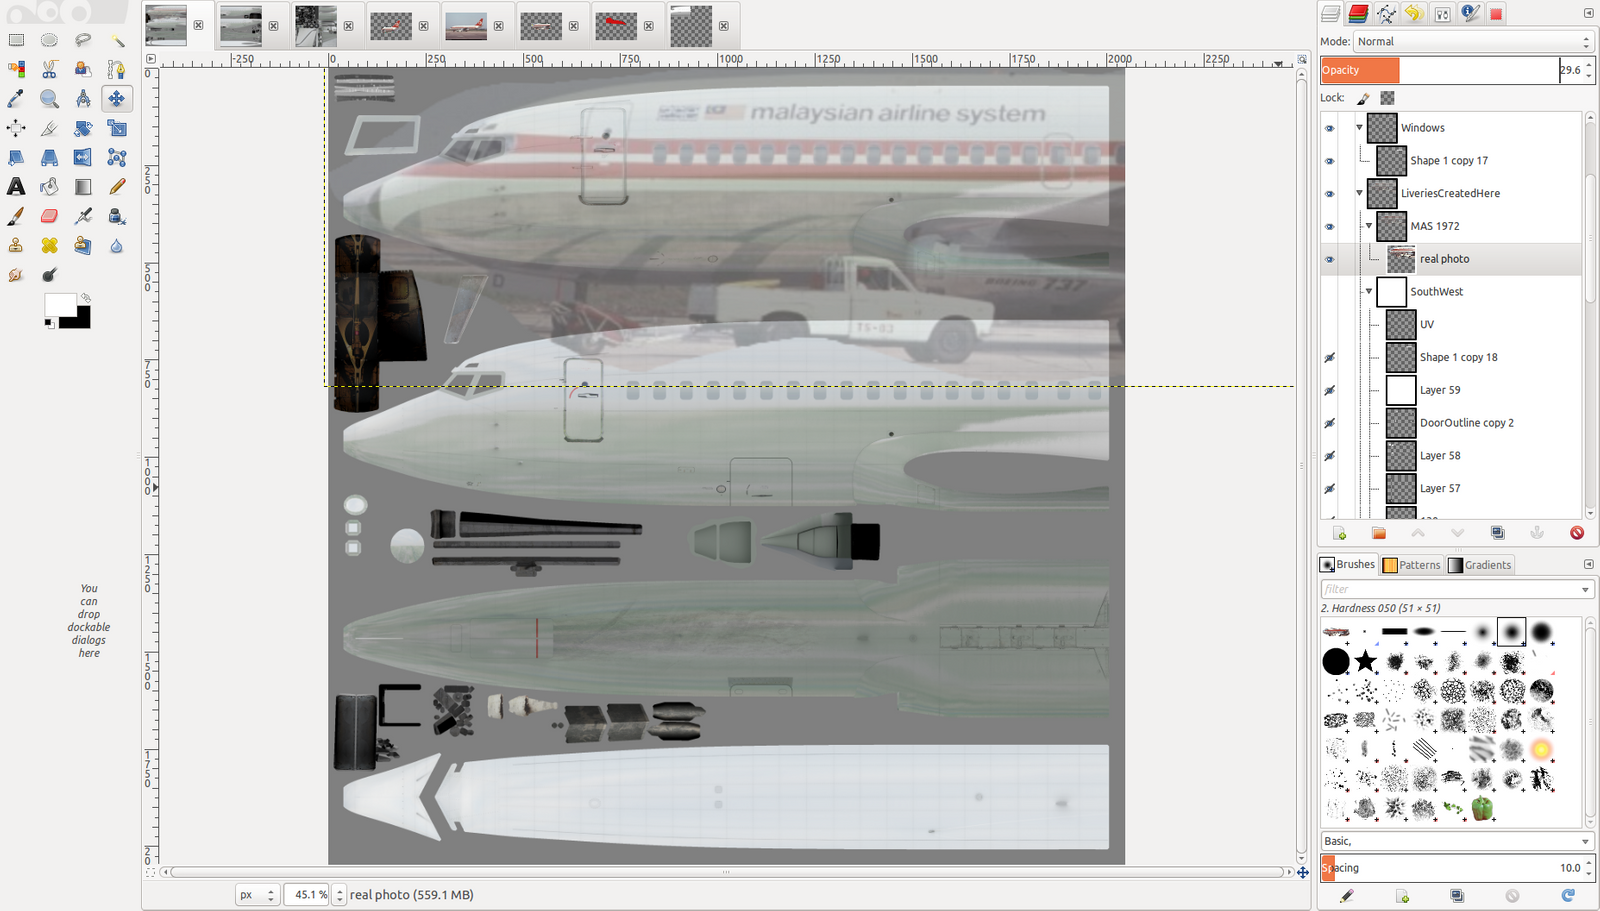1600x911 pixels.
Task: Select the Heal bandage tool
Action: click(49, 245)
